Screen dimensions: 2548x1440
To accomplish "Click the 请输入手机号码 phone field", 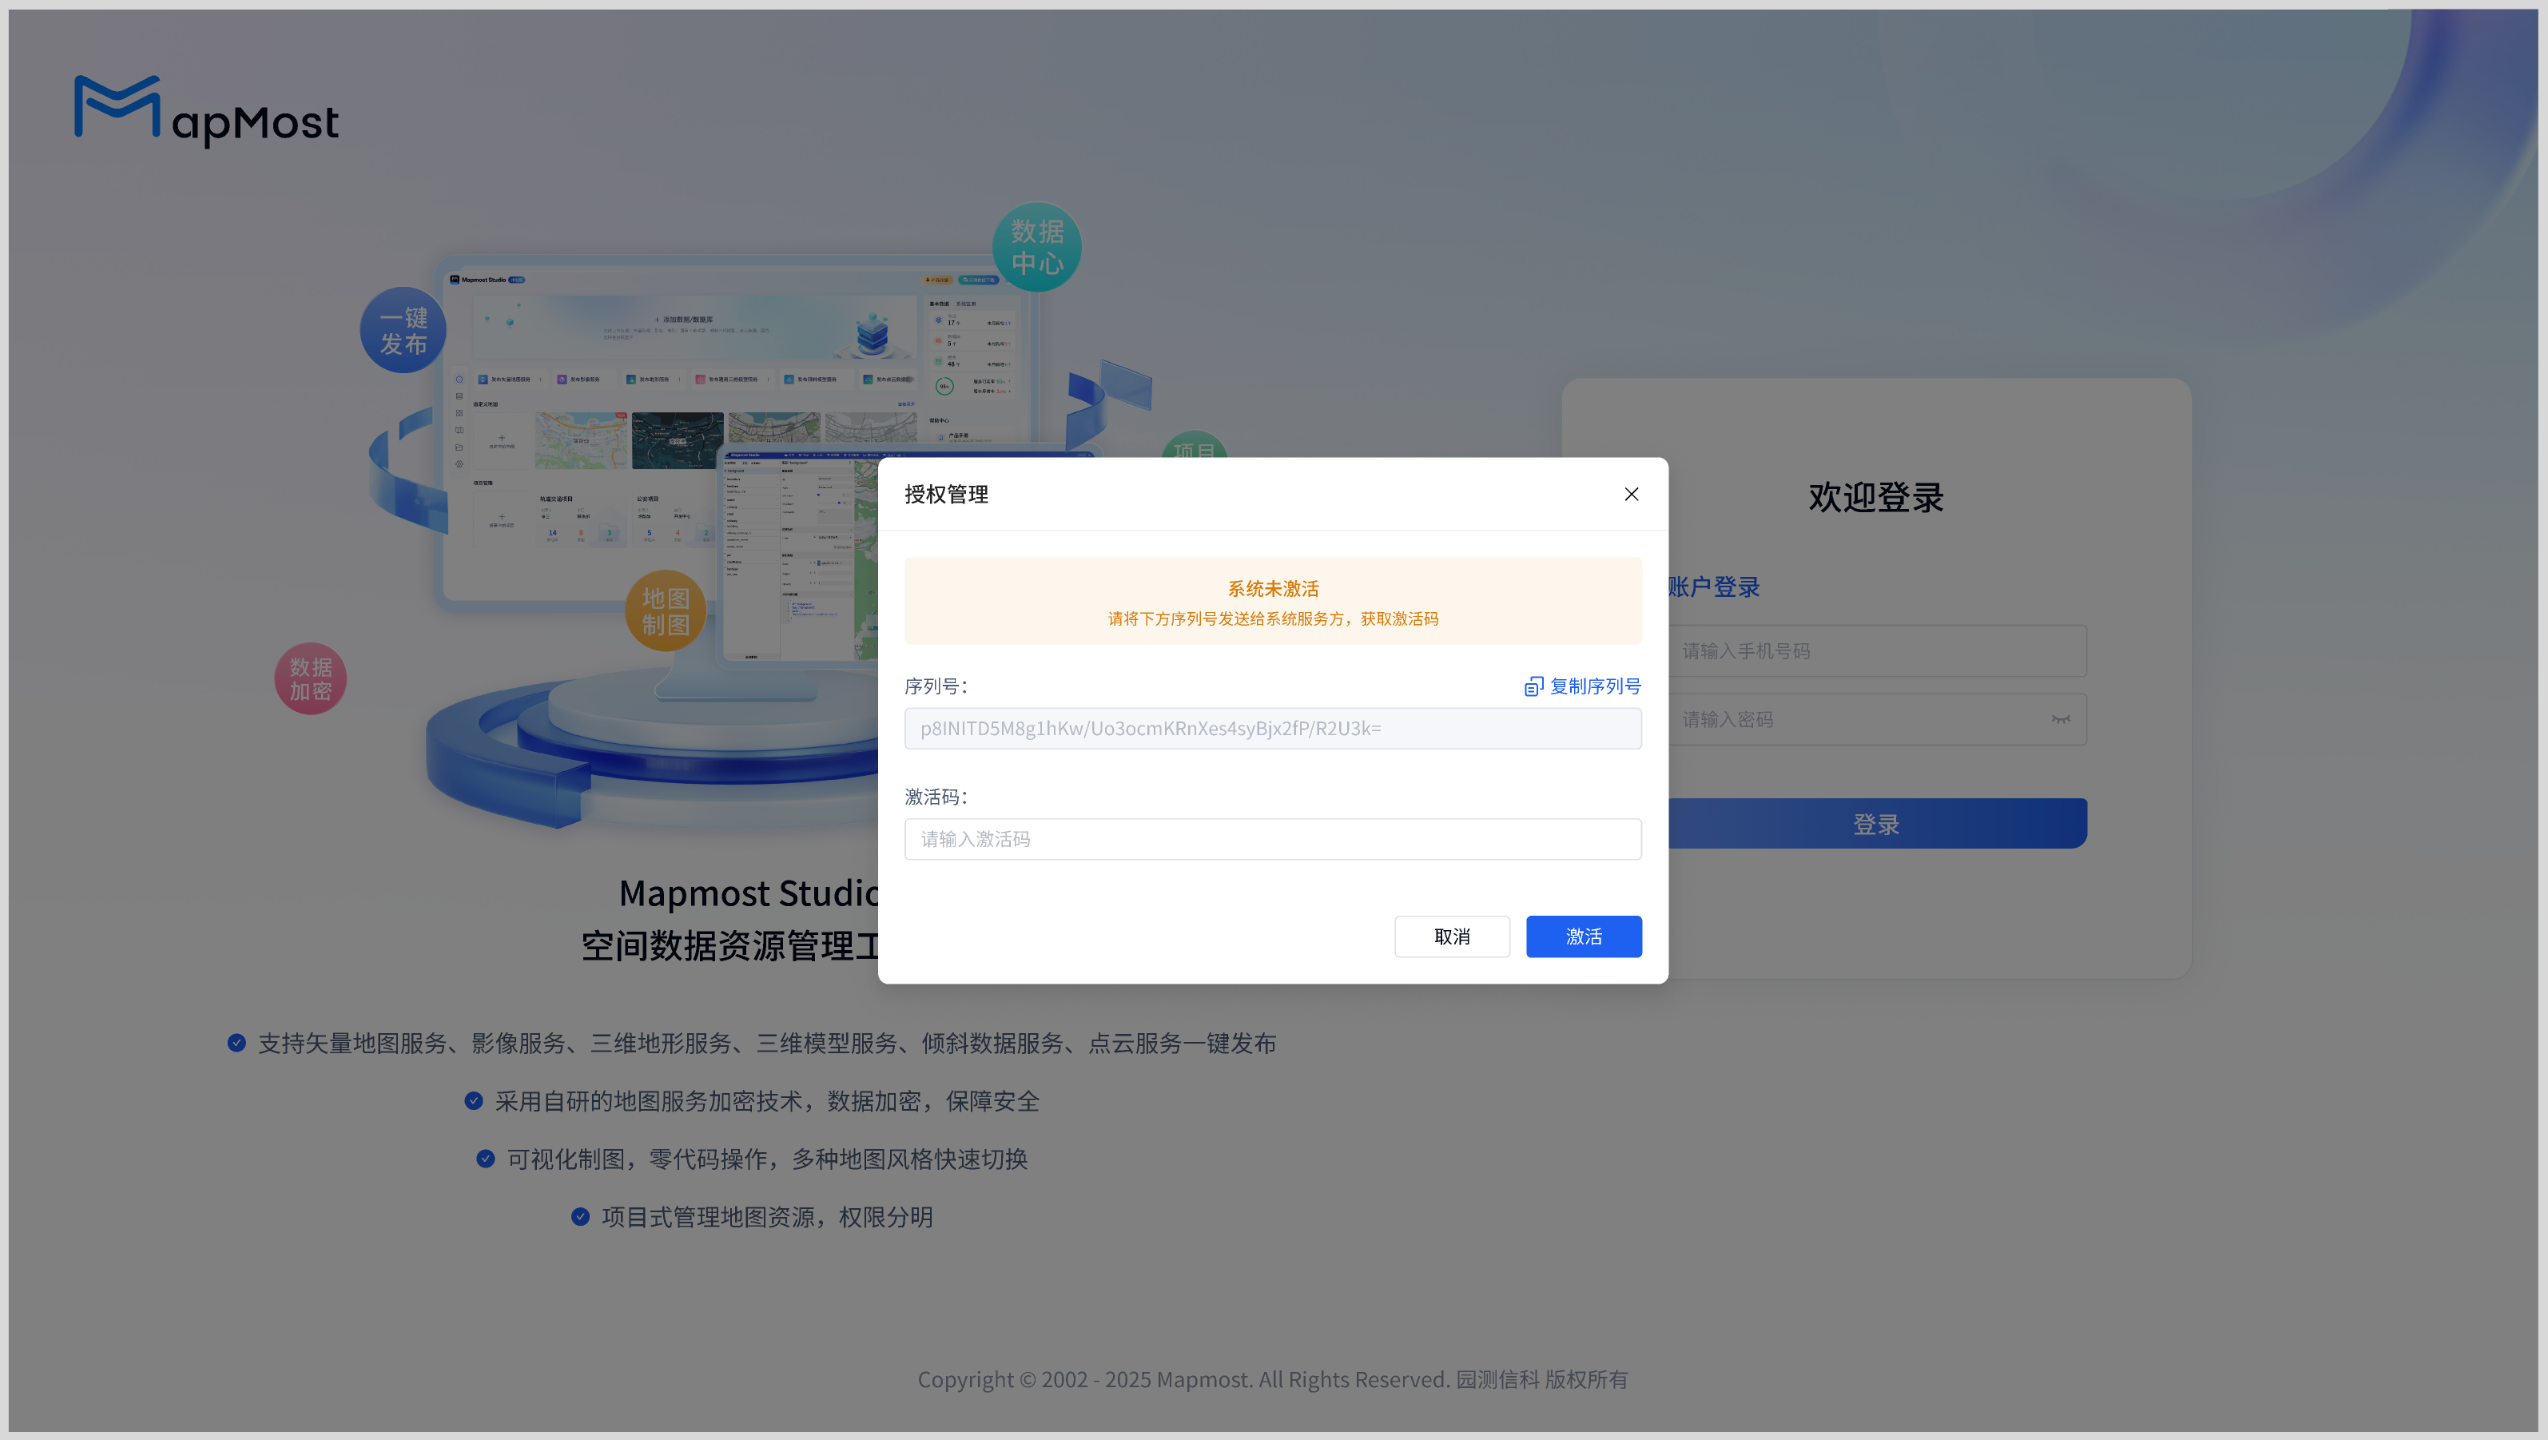I will [1876, 651].
